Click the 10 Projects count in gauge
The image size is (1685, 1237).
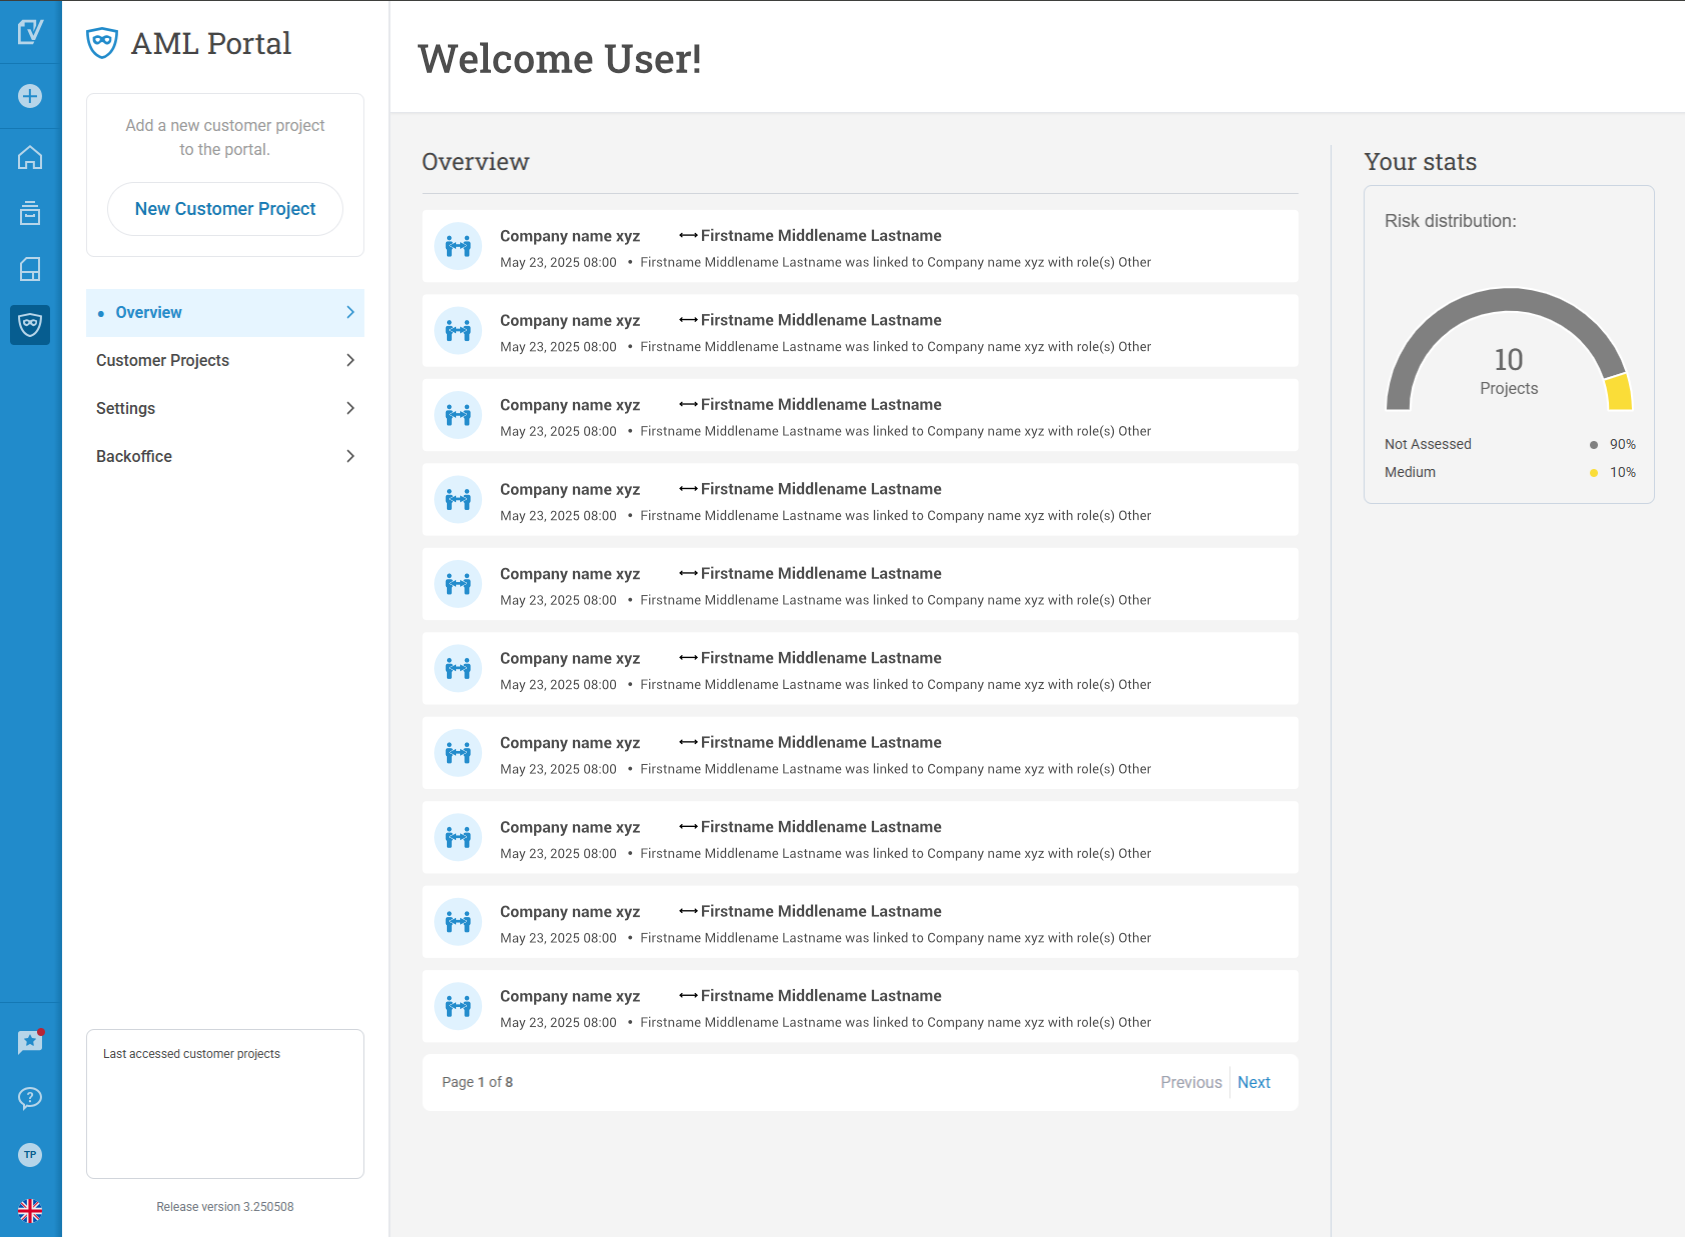pyautogui.click(x=1509, y=371)
